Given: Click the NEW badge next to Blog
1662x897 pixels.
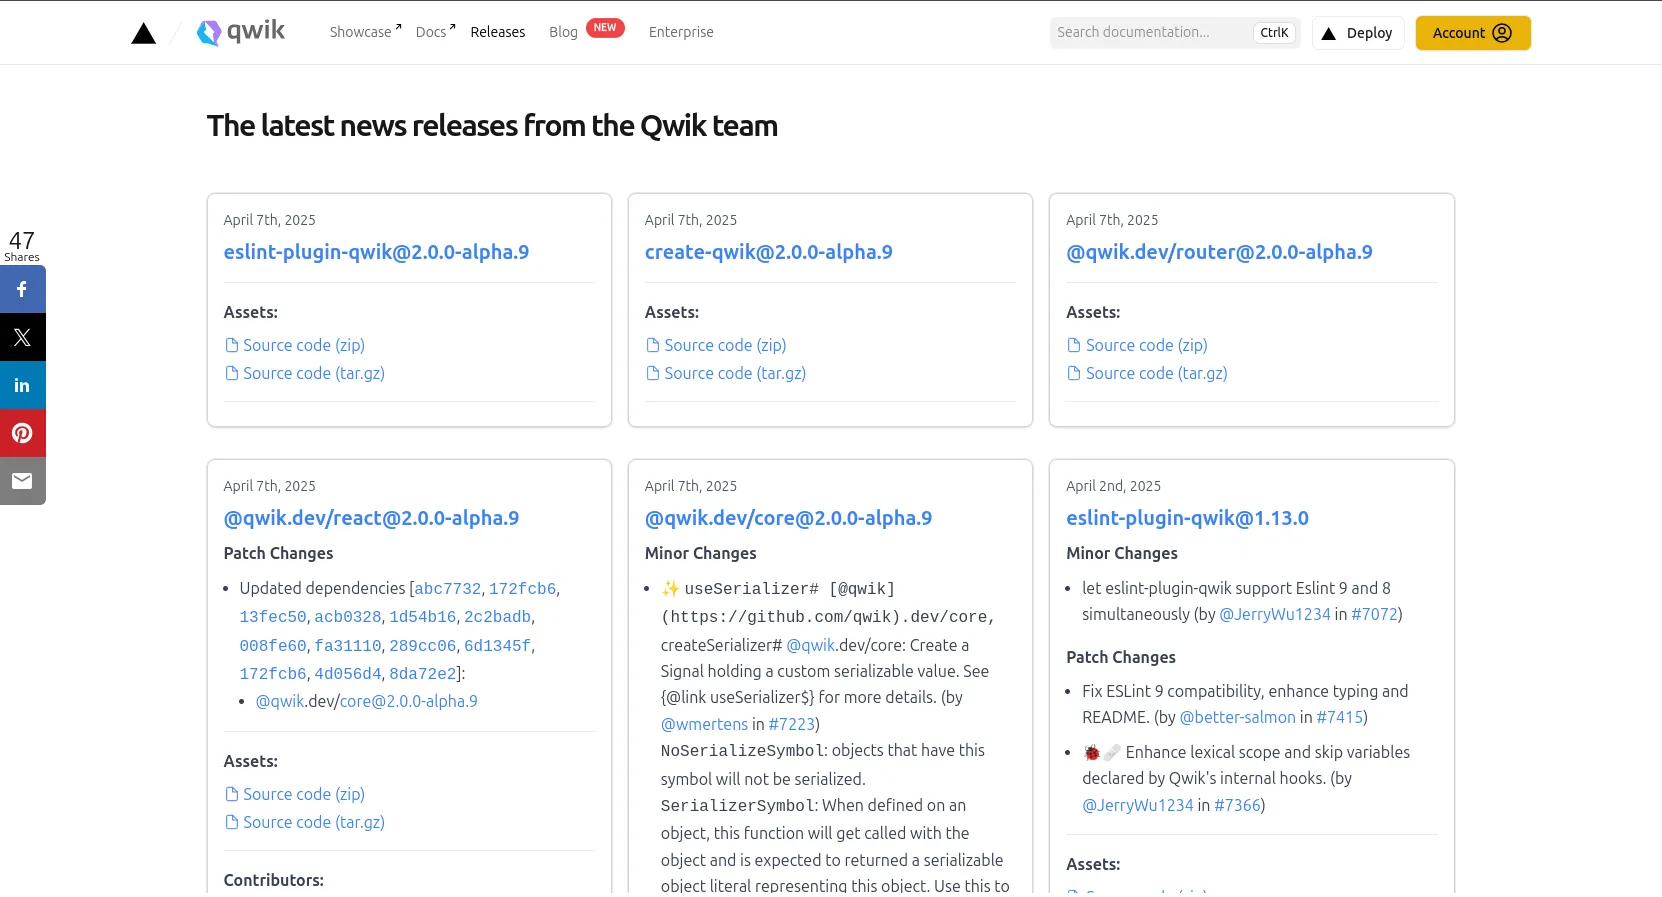Looking at the screenshot, I should (x=605, y=28).
